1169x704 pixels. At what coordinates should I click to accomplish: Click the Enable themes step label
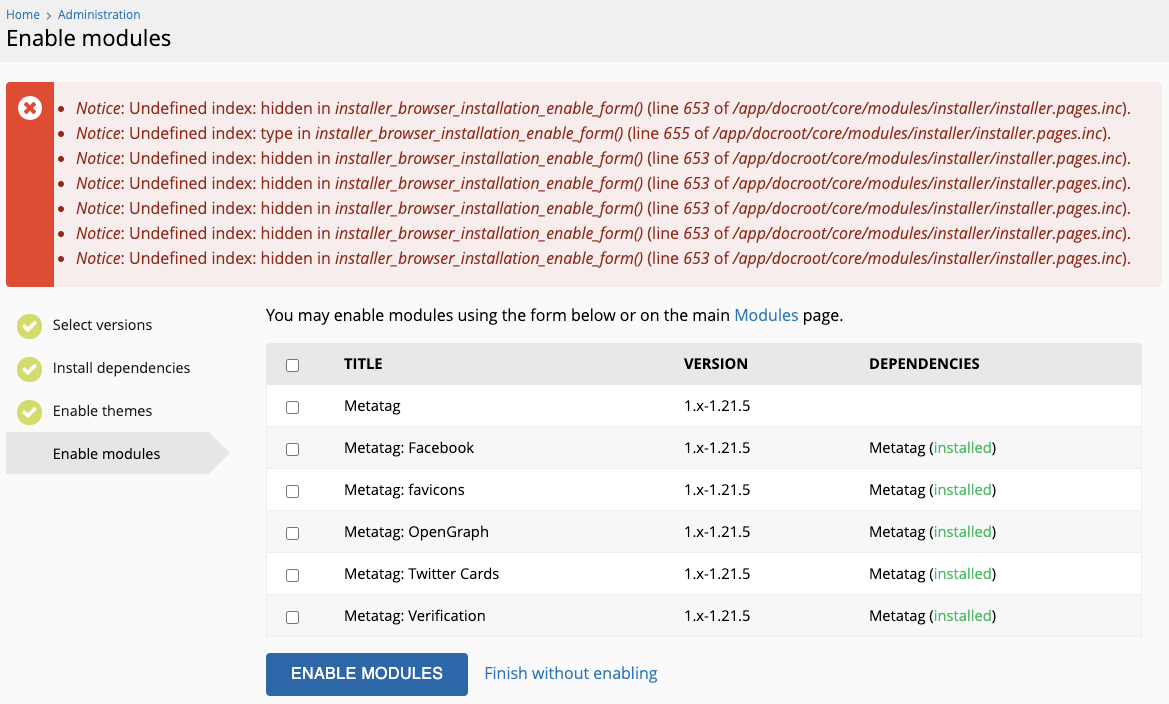click(x=102, y=411)
